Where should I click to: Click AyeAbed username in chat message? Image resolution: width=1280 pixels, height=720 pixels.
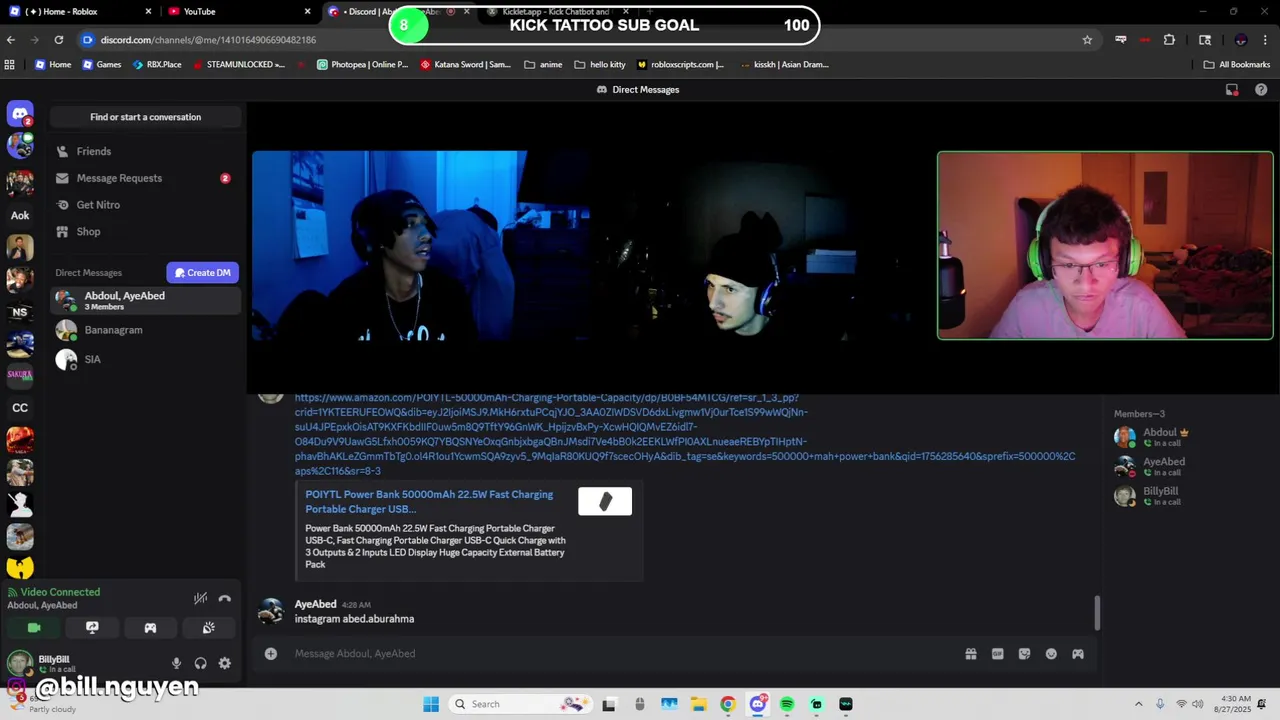[x=315, y=604]
